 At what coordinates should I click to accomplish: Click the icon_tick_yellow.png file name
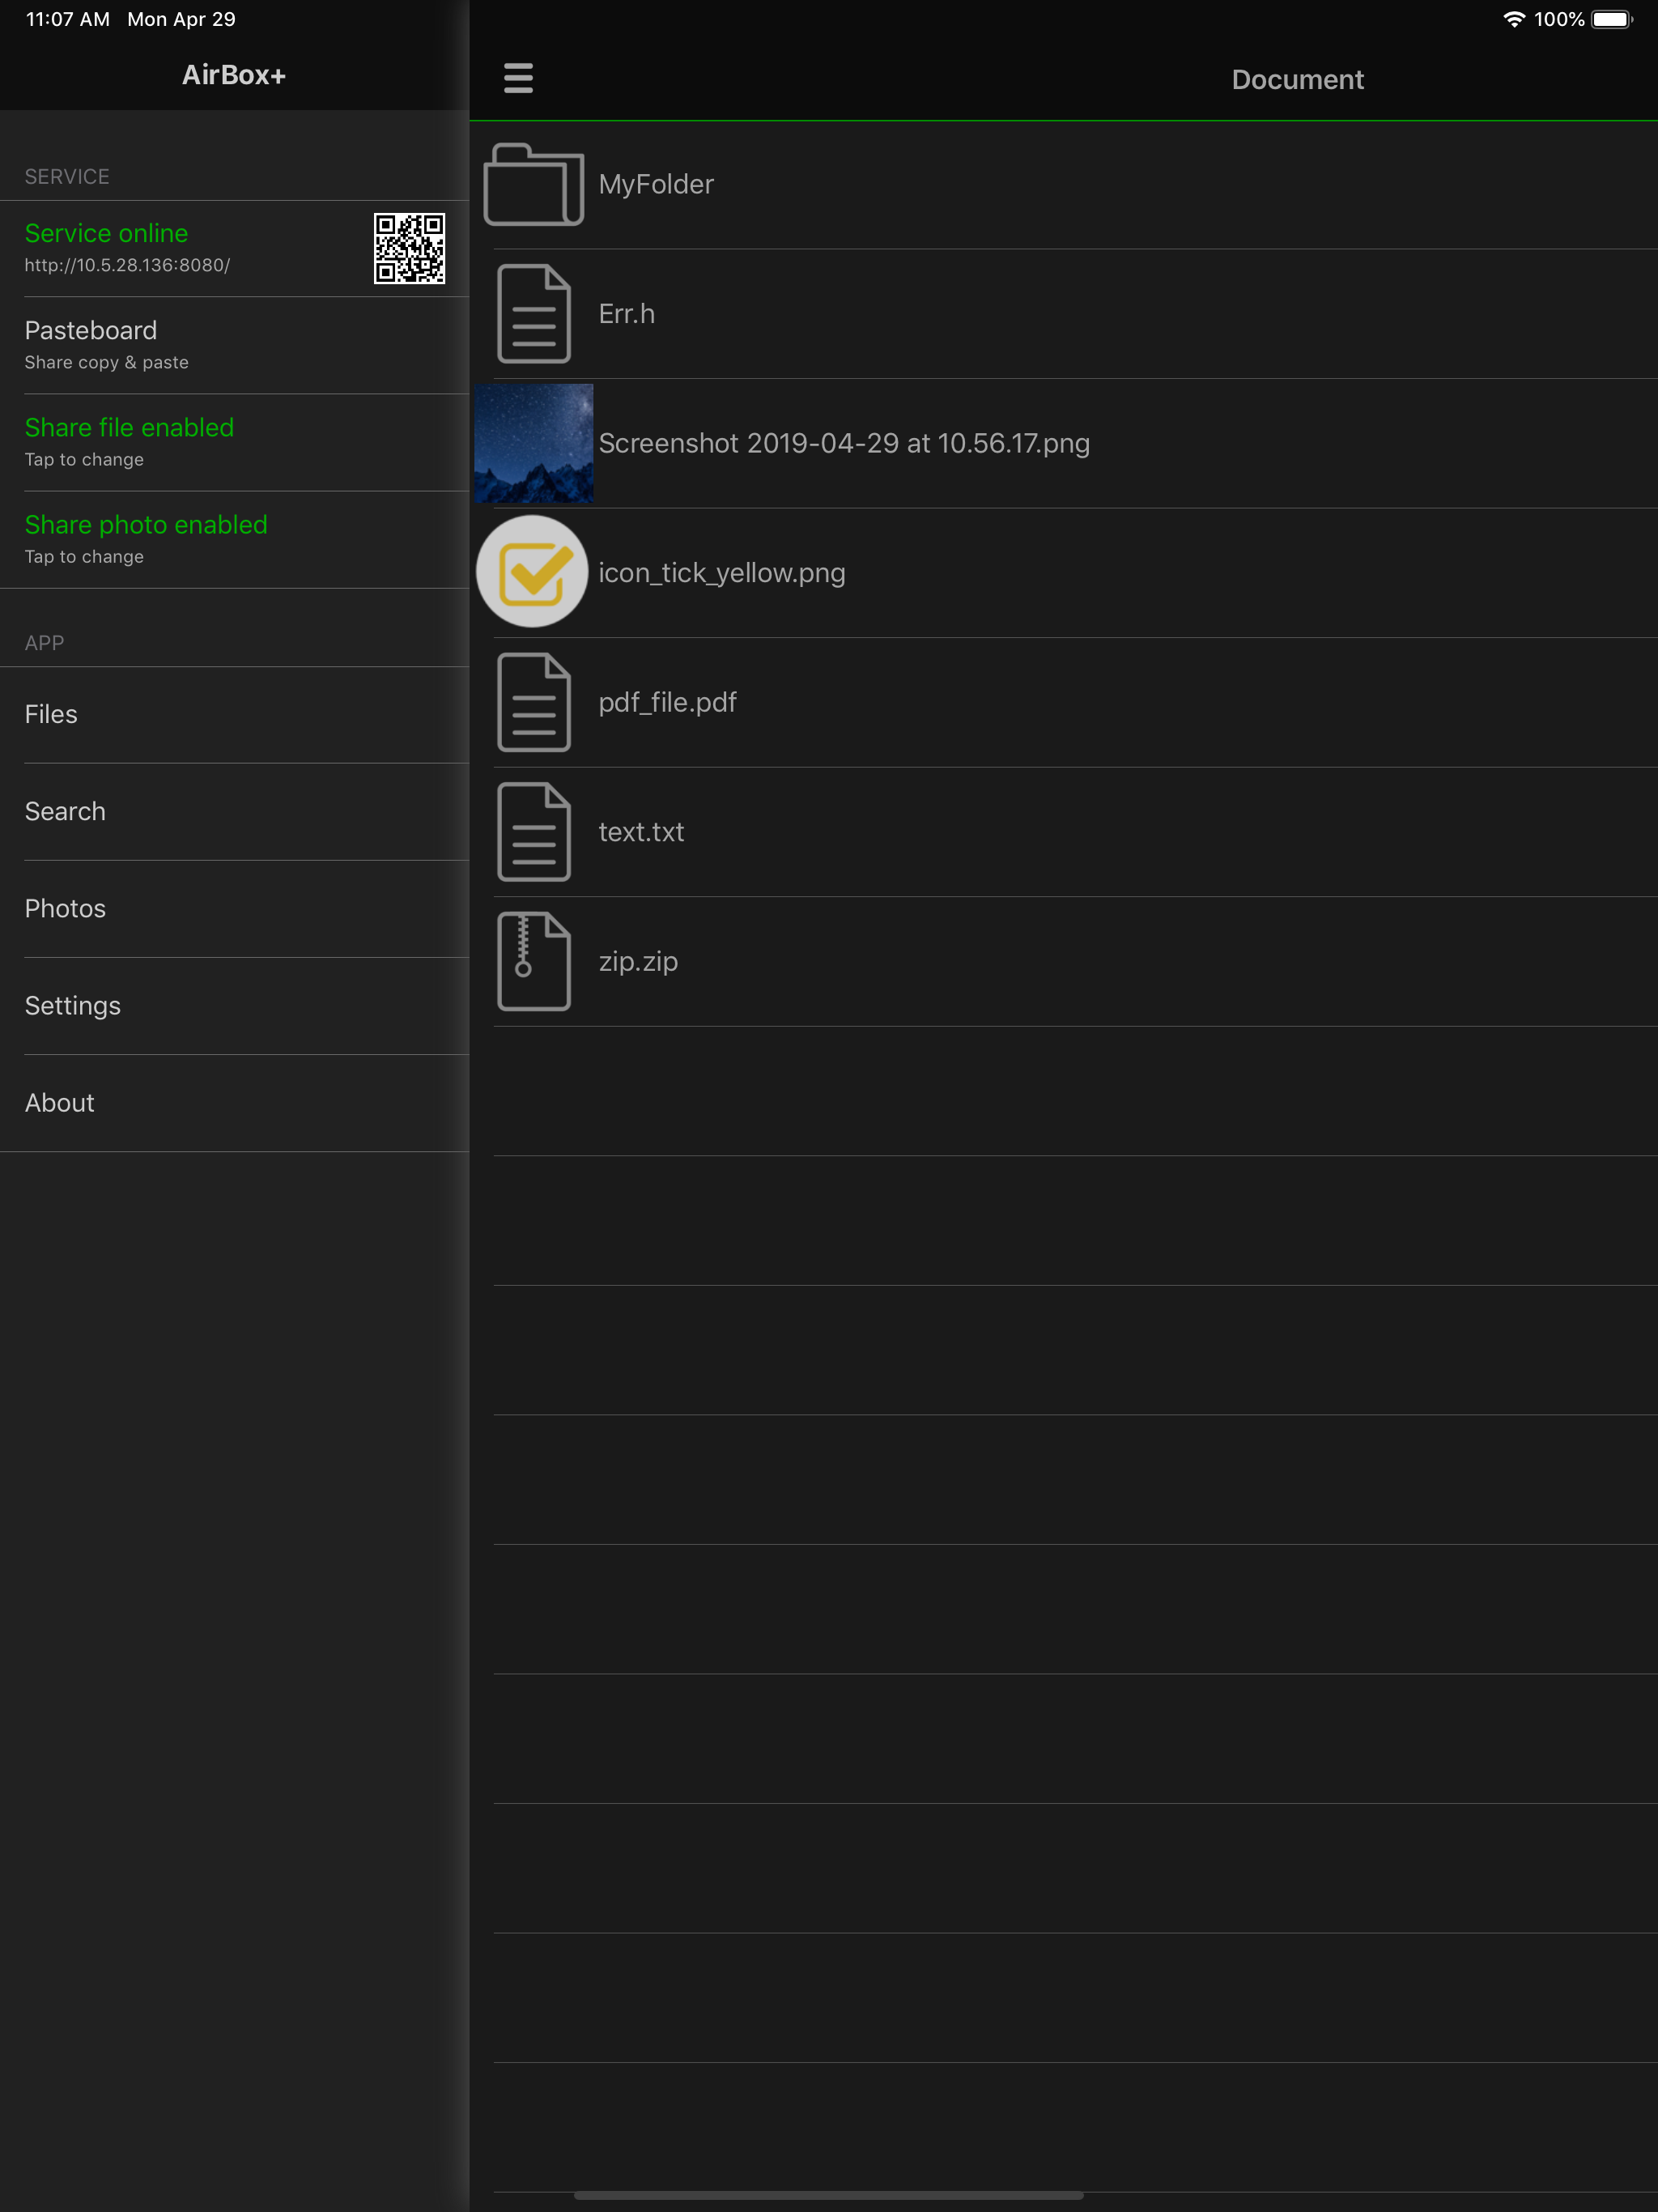pos(721,573)
